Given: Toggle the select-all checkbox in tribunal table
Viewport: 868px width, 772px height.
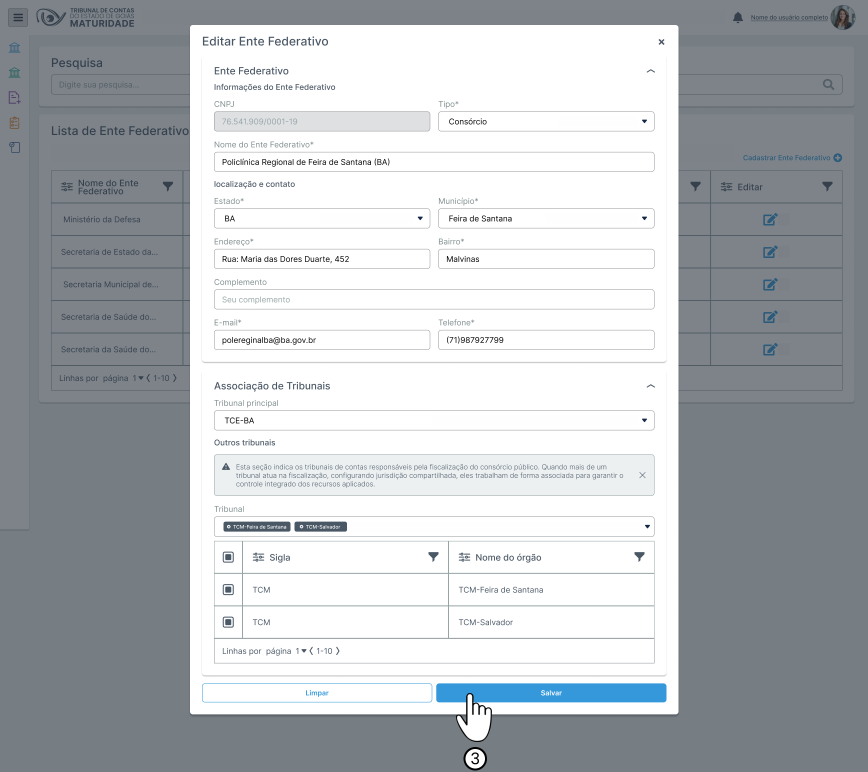Looking at the screenshot, I should tap(228, 557).
